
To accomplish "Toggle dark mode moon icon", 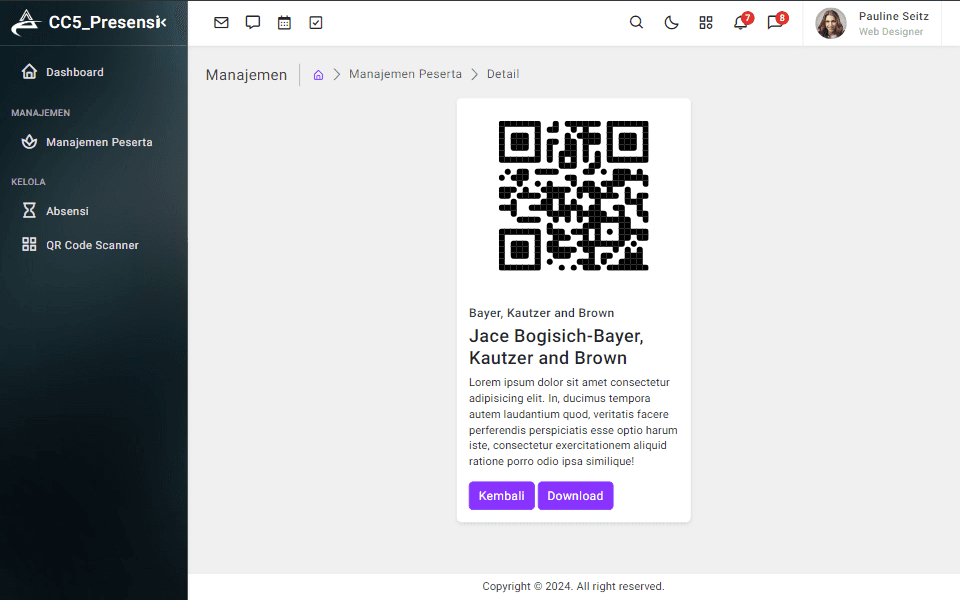I will [671, 23].
